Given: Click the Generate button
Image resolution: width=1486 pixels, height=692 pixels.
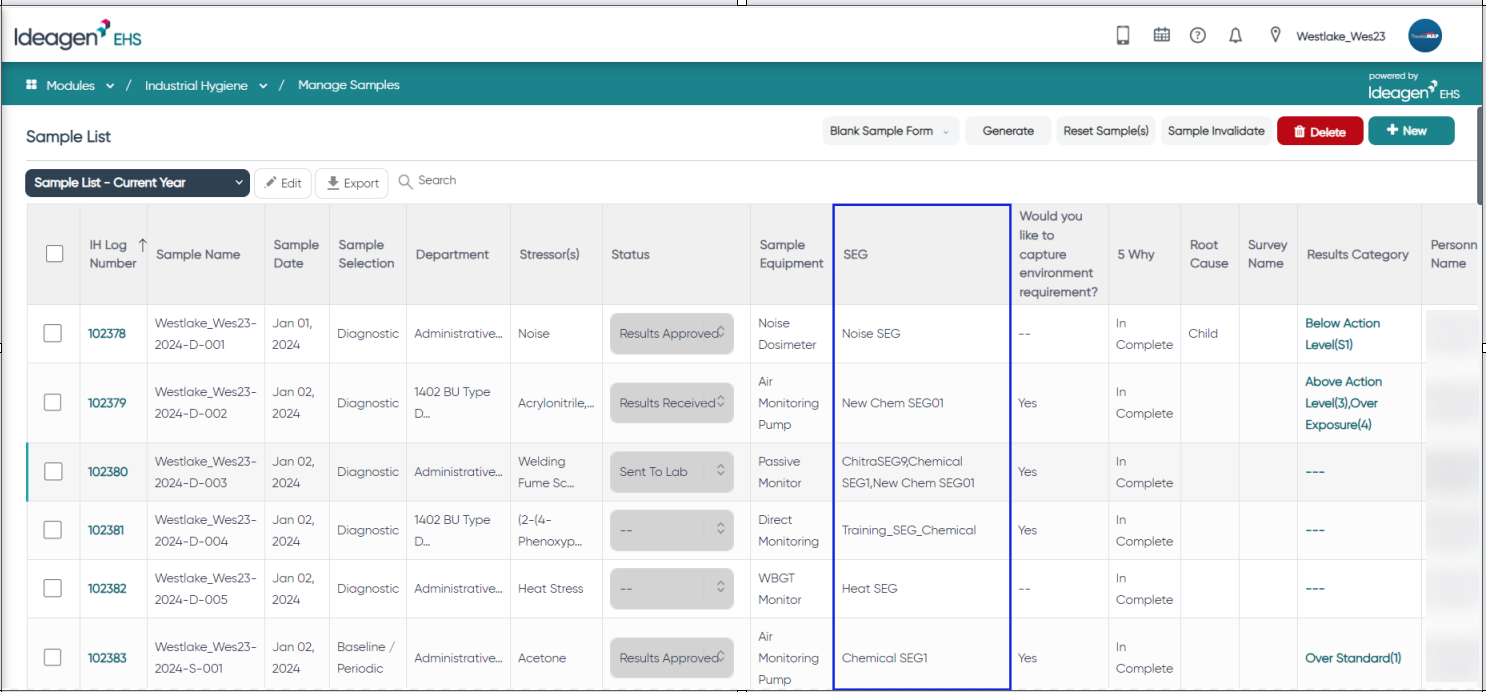Looking at the screenshot, I should click(x=1008, y=131).
